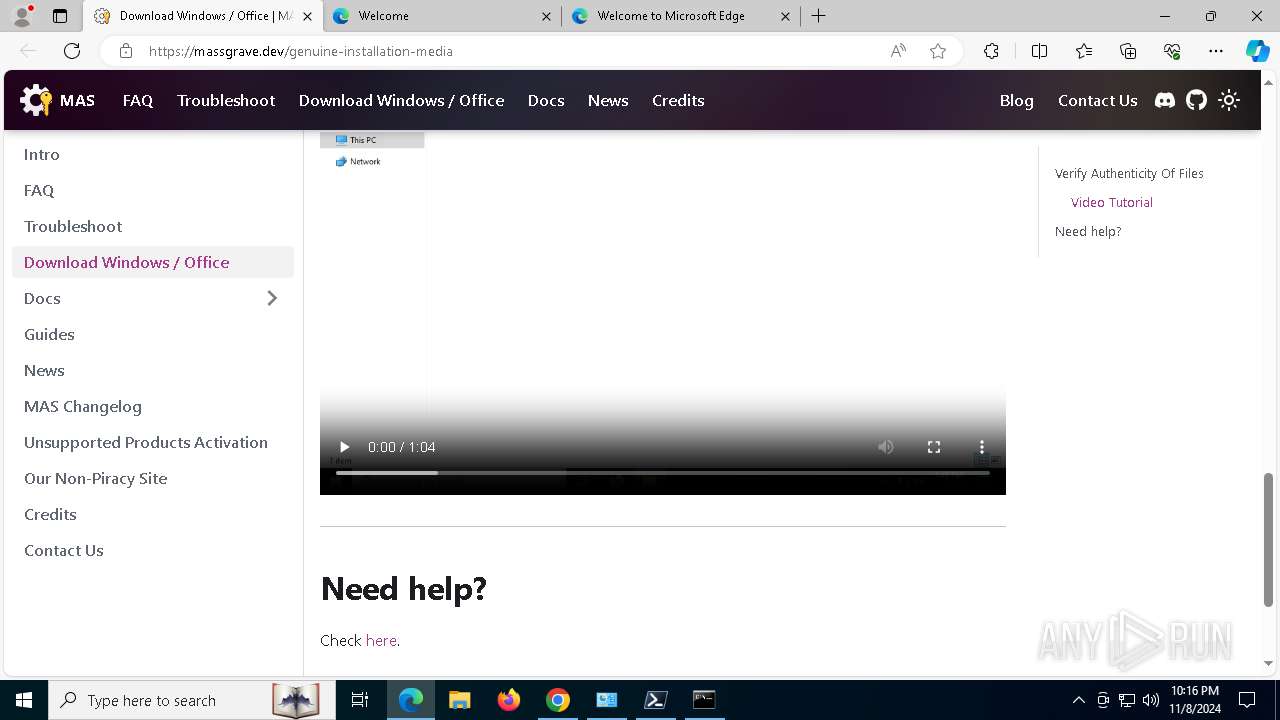Open the GitHub icon link
This screenshot has width=1280, height=720.
1197,100
